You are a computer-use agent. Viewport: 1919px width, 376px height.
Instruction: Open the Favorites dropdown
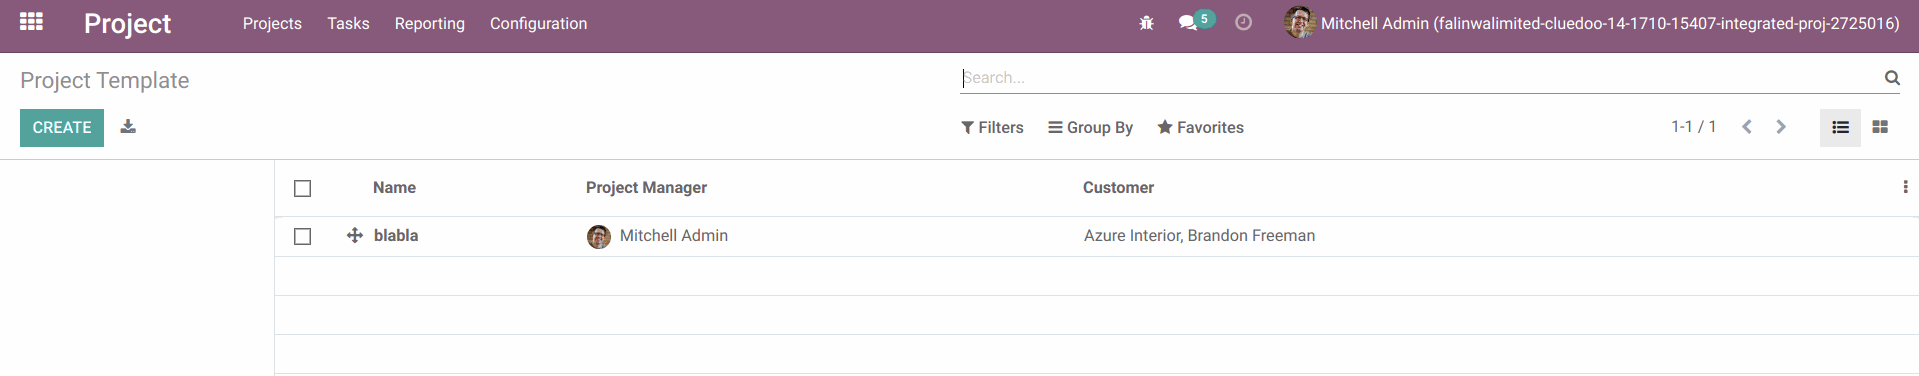1200,127
